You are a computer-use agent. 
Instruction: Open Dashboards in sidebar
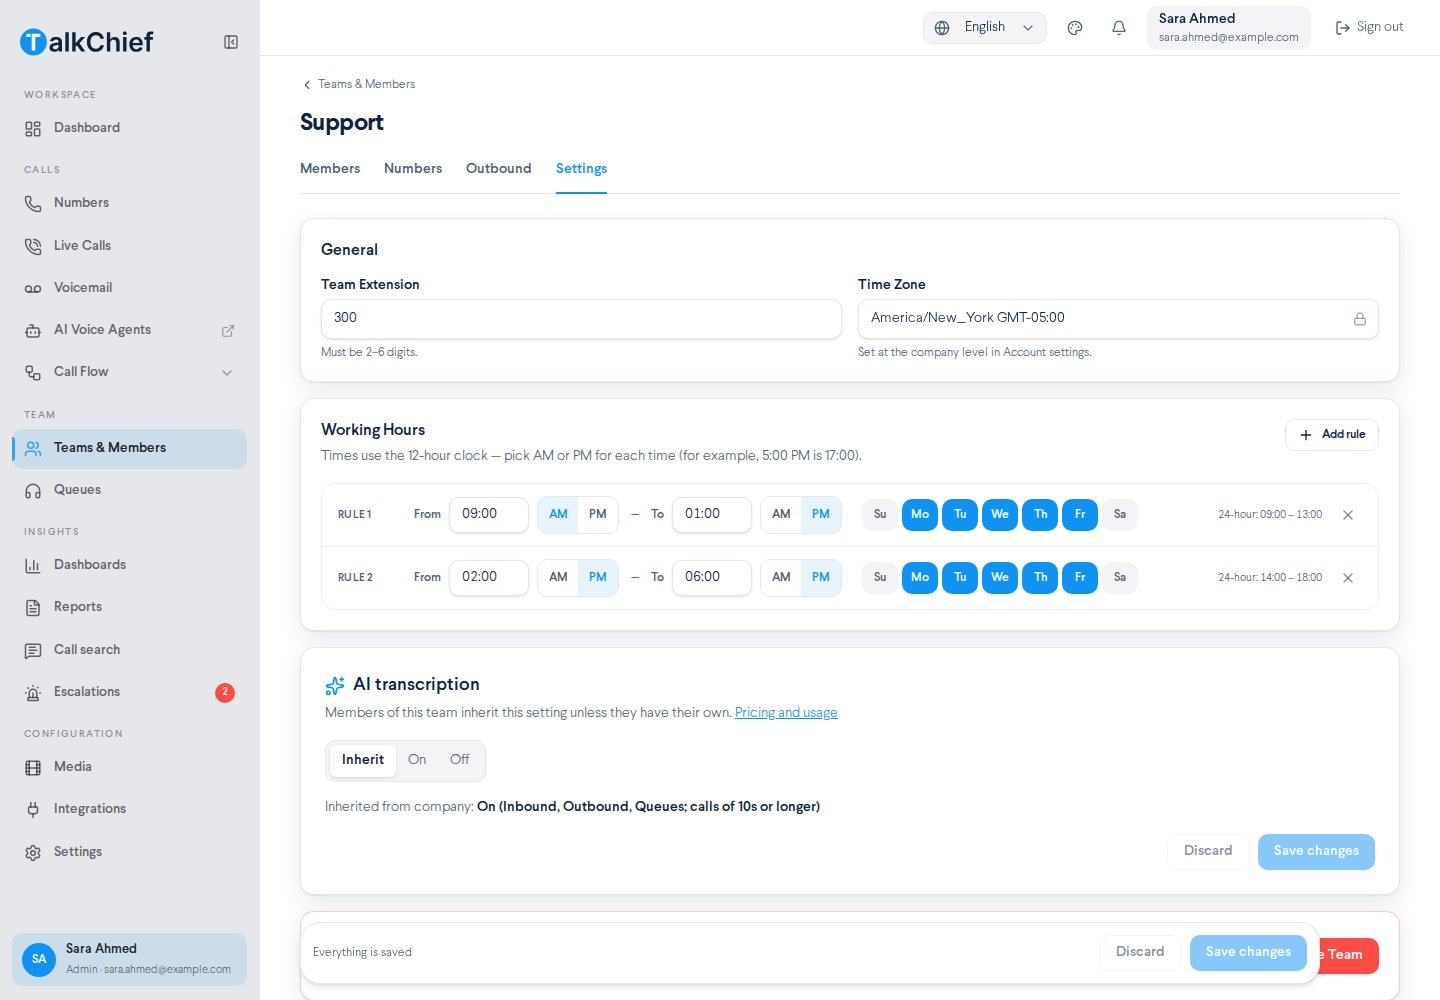130,565
